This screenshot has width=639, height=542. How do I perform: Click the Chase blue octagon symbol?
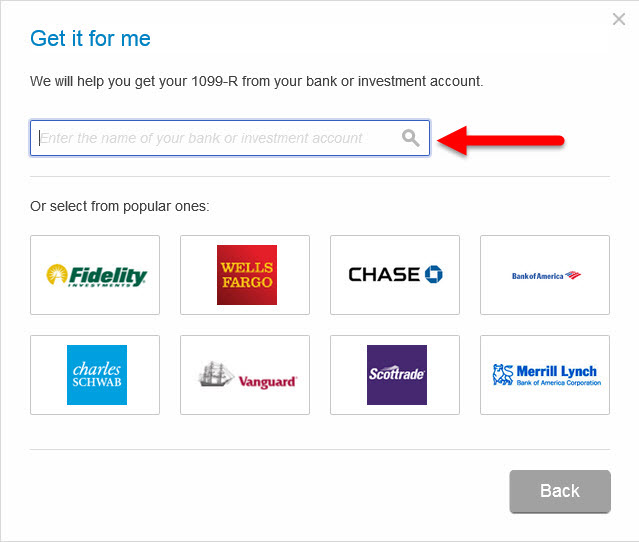(x=434, y=274)
